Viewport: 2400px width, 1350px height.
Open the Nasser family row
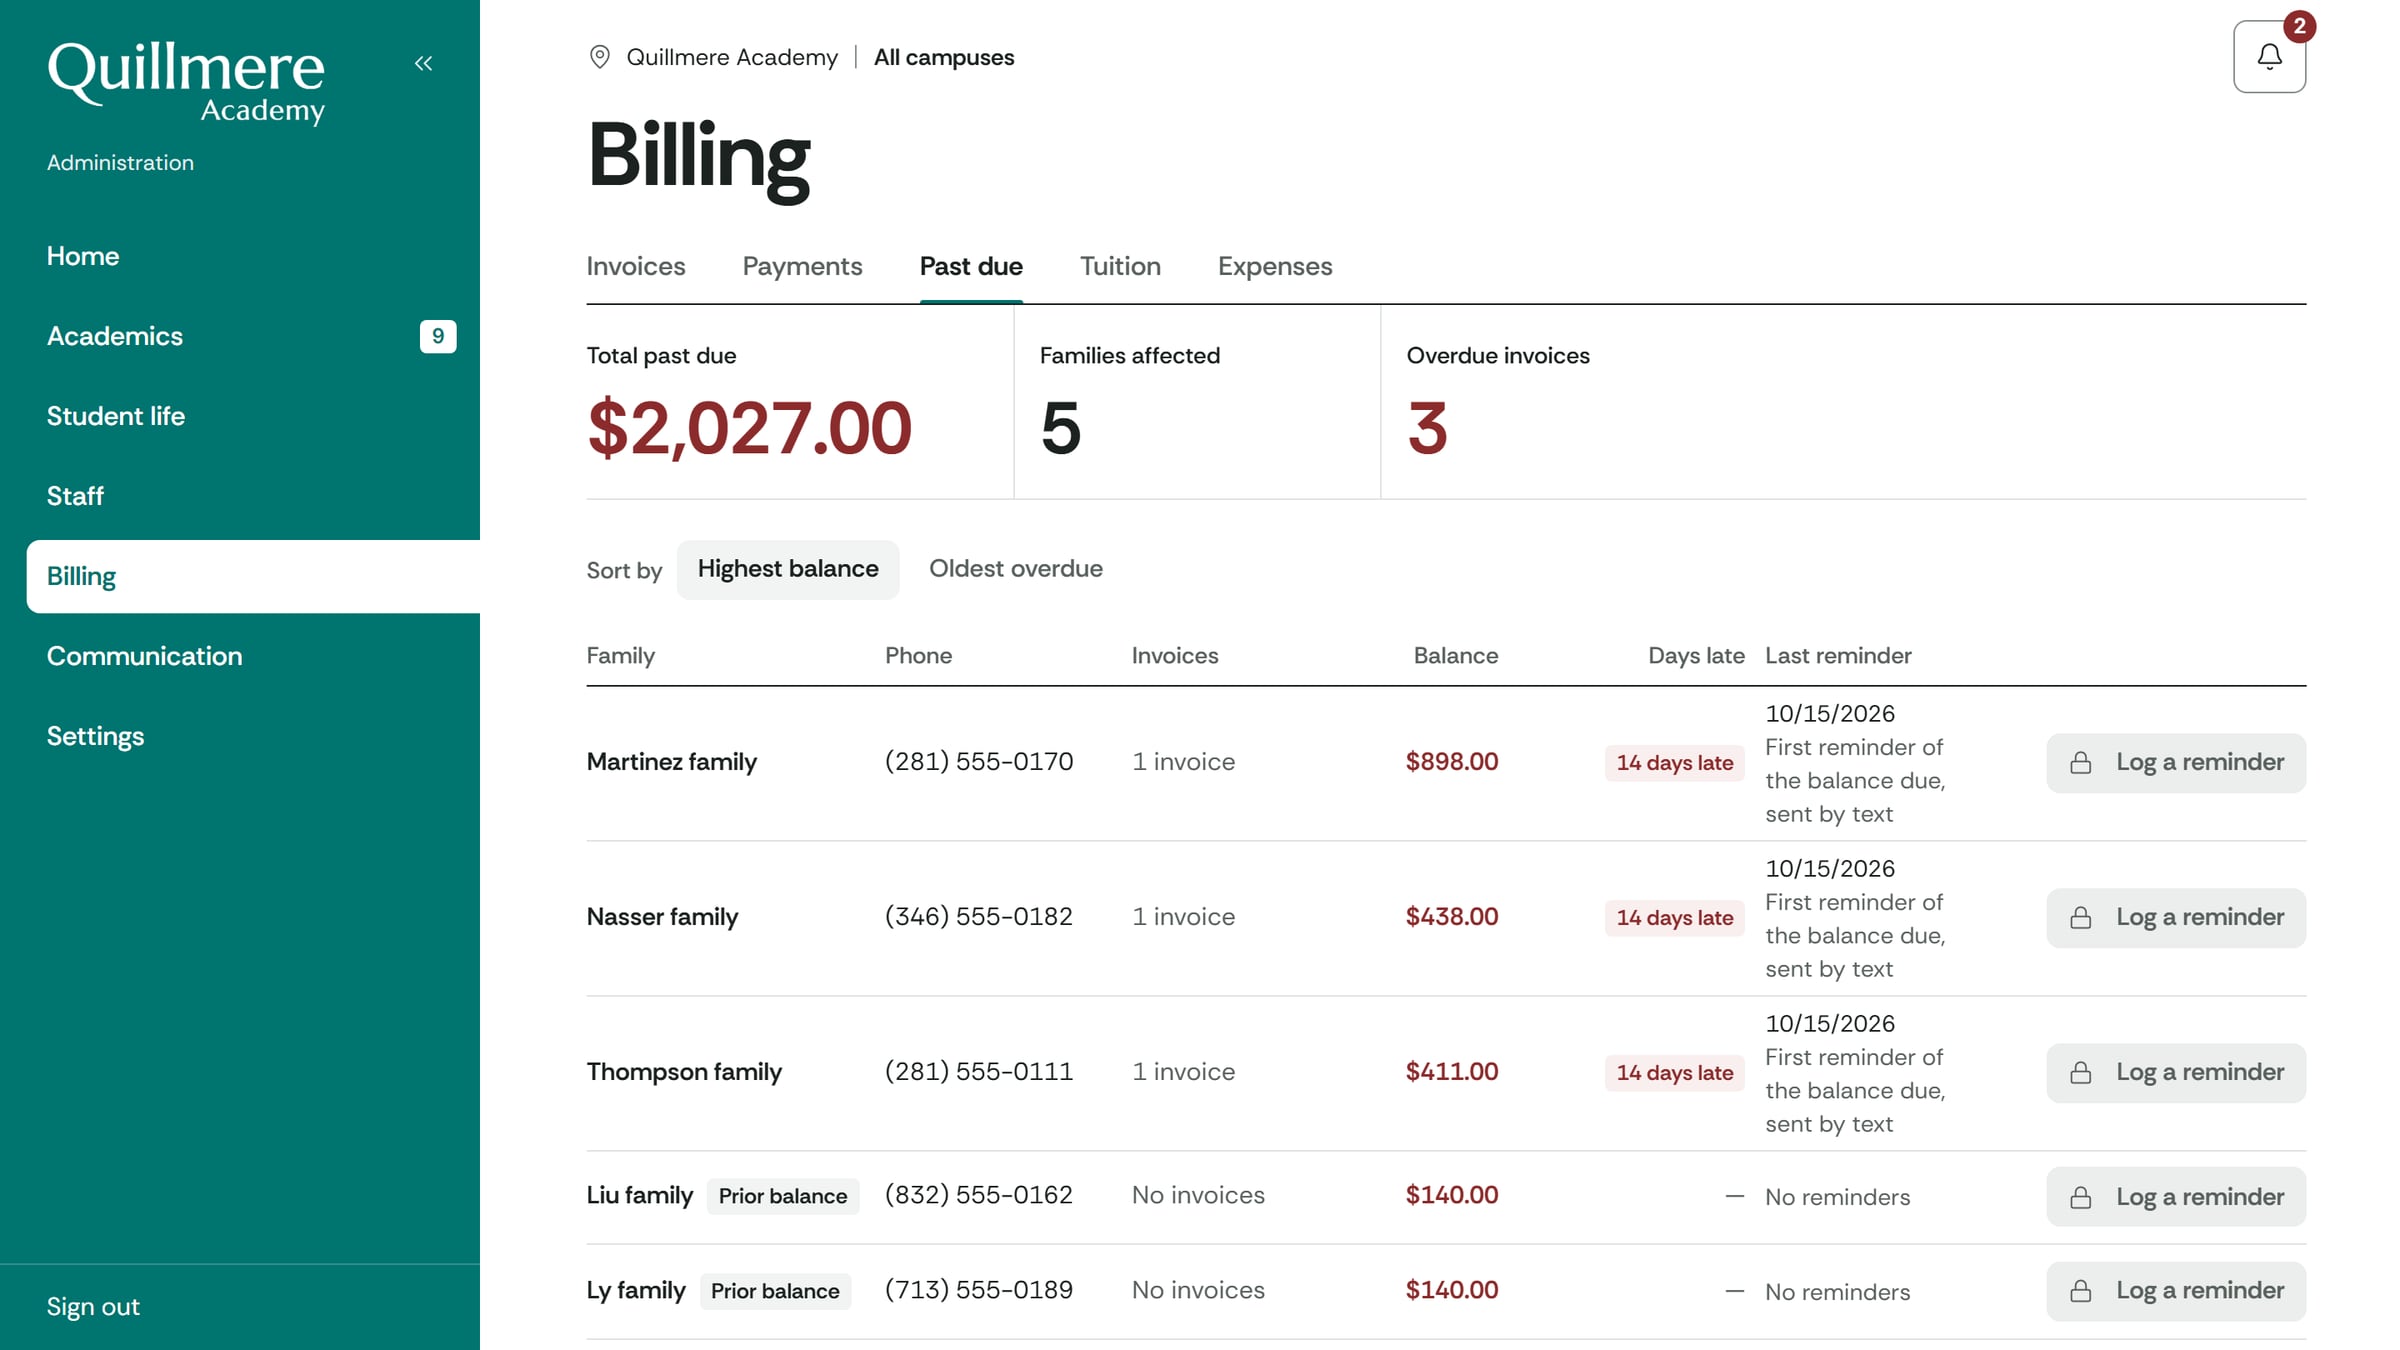(1446, 918)
